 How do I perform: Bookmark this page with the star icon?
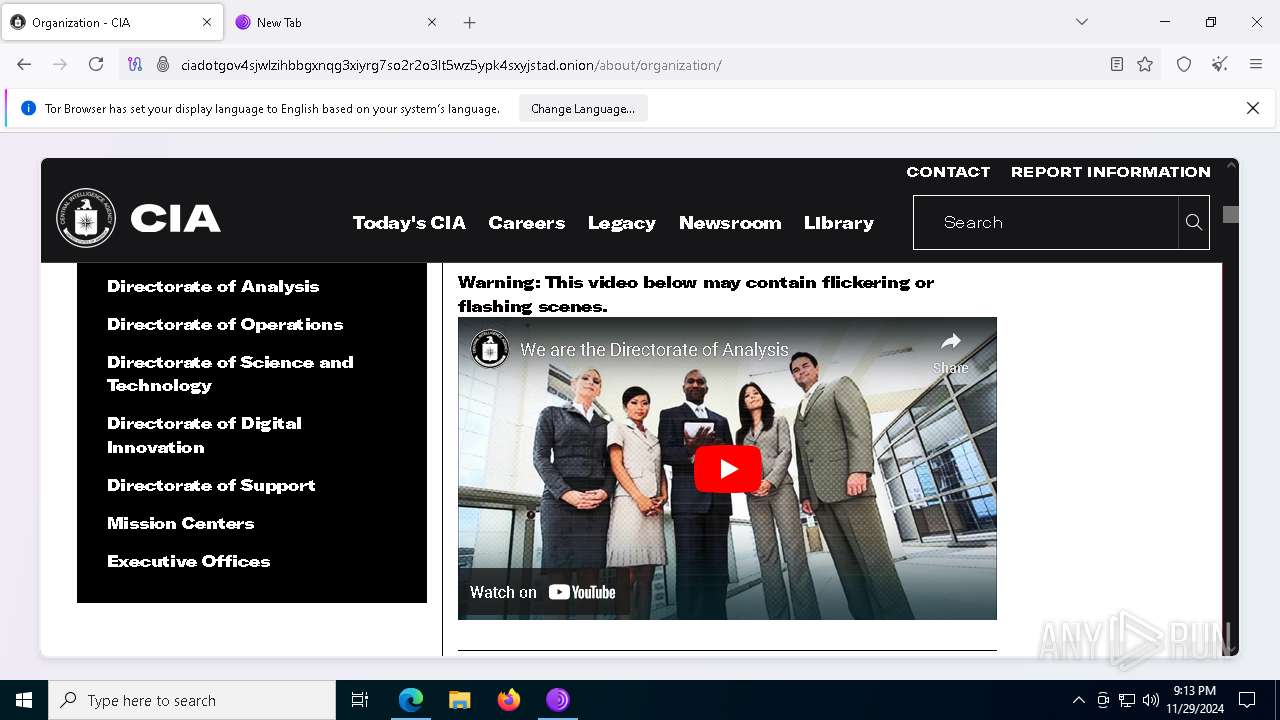point(1145,64)
